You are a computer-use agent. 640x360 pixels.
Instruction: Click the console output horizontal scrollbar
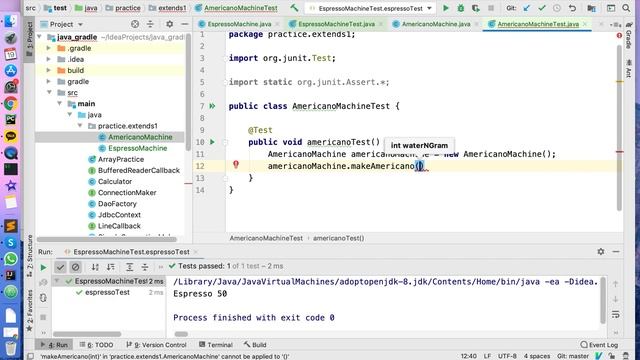pos(181,334)
